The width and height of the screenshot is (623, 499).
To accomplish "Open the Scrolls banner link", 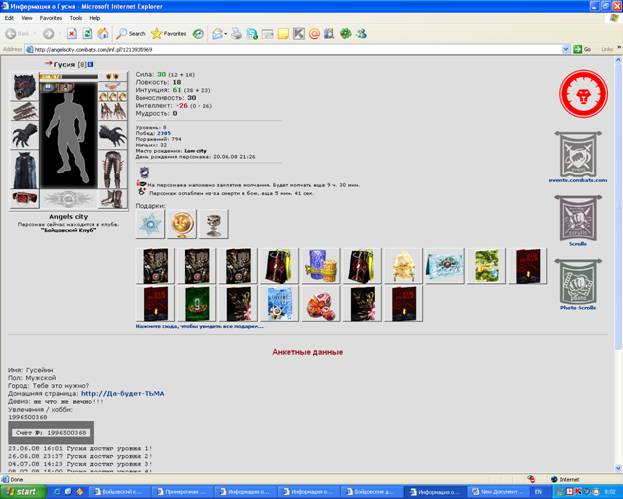I will tap(578, 220).
